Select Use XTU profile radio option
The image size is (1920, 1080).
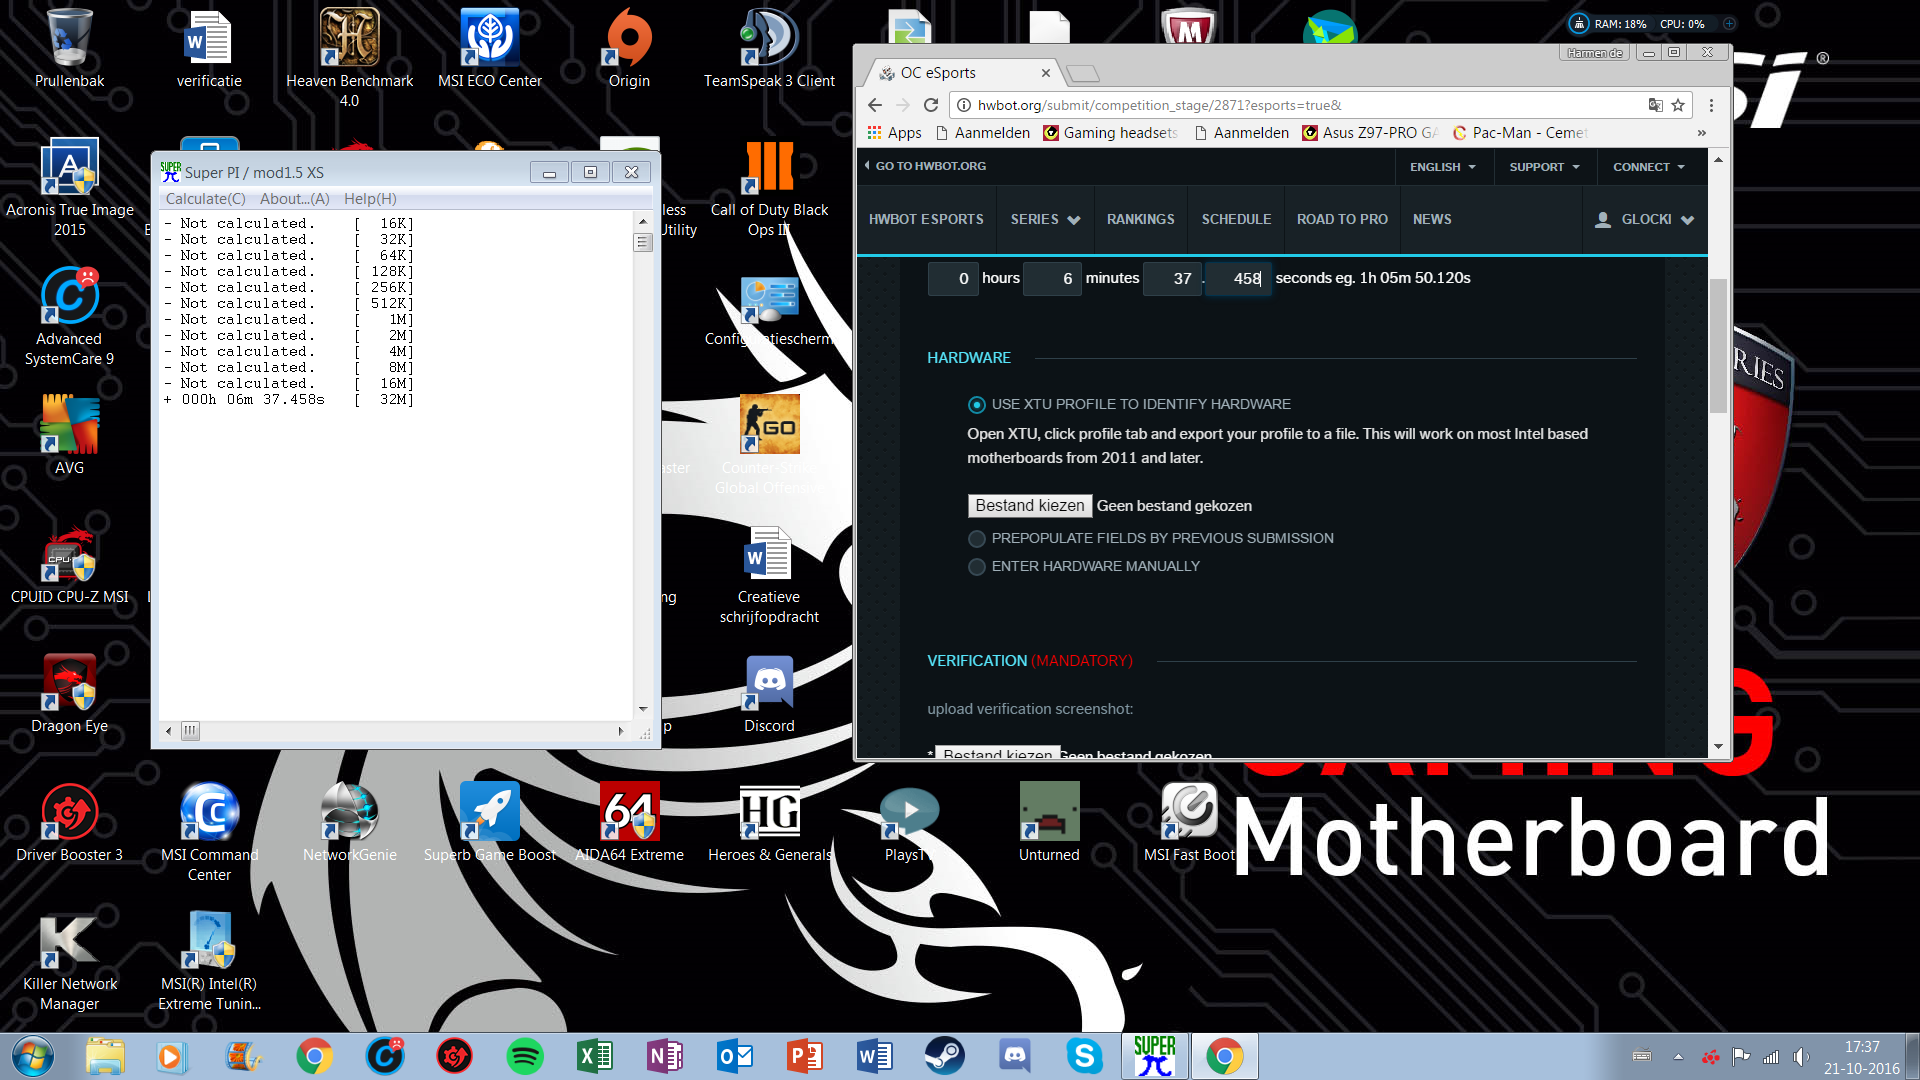click(x=976, y=405)
